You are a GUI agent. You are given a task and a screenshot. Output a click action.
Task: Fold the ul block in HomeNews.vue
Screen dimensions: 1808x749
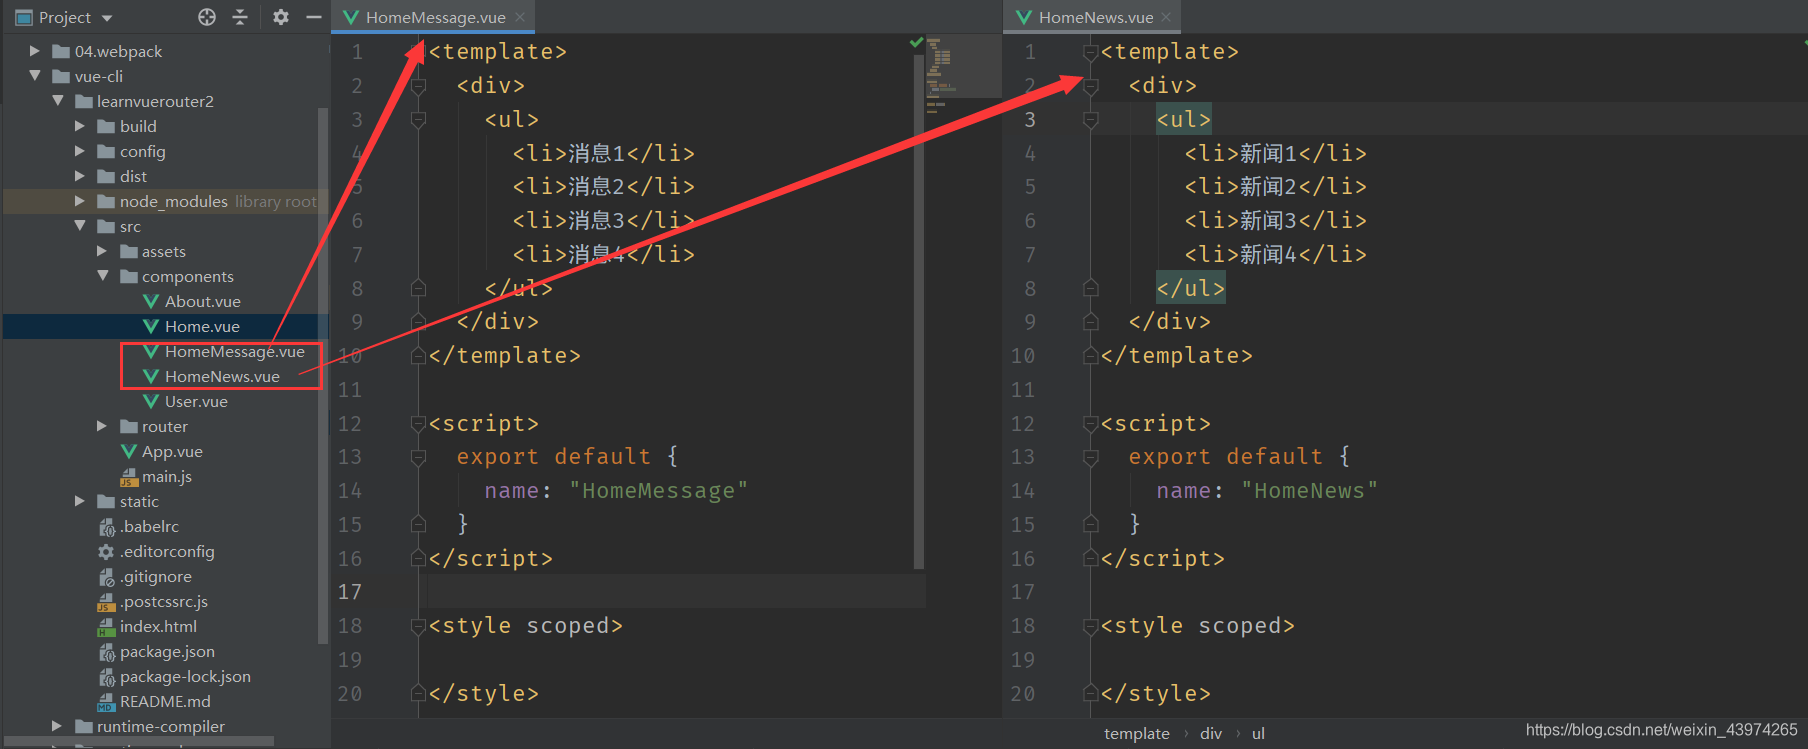click(x=1091, y=120)
